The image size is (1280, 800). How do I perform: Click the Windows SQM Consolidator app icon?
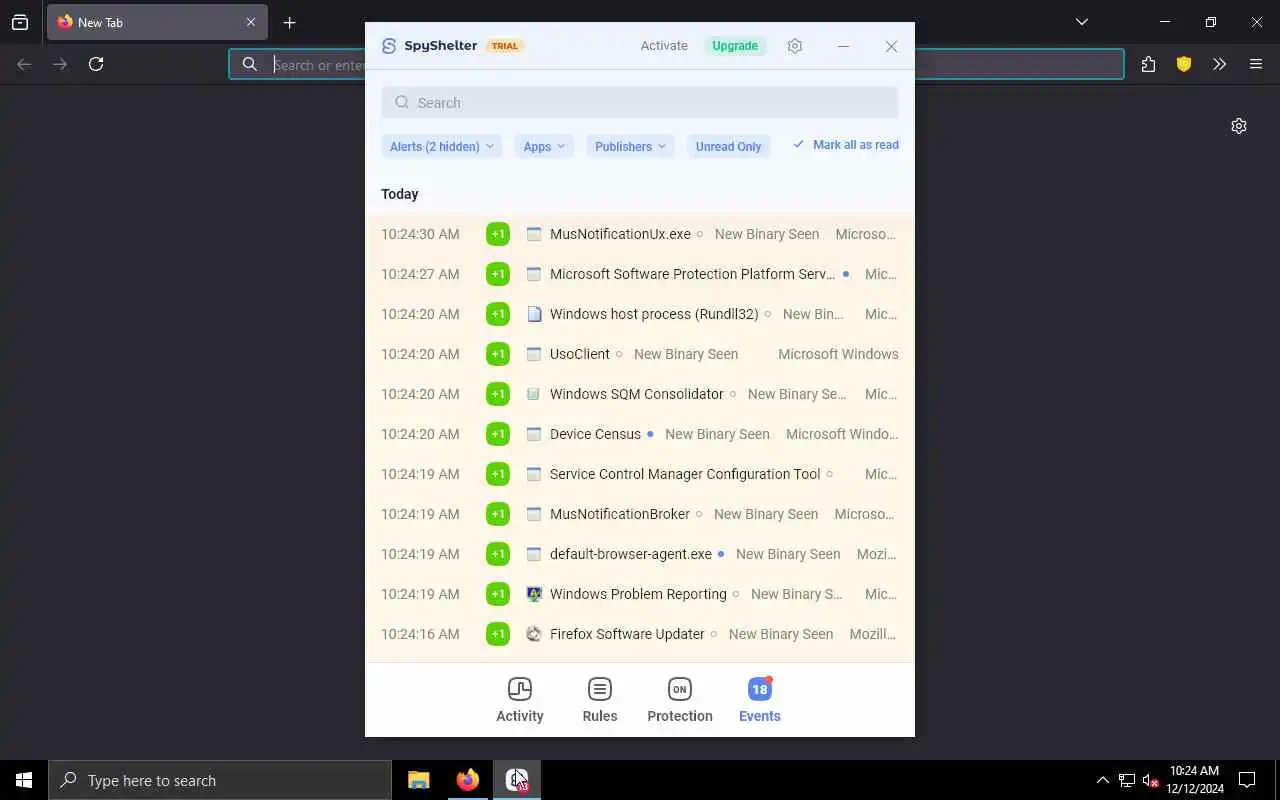click(534, 394)
